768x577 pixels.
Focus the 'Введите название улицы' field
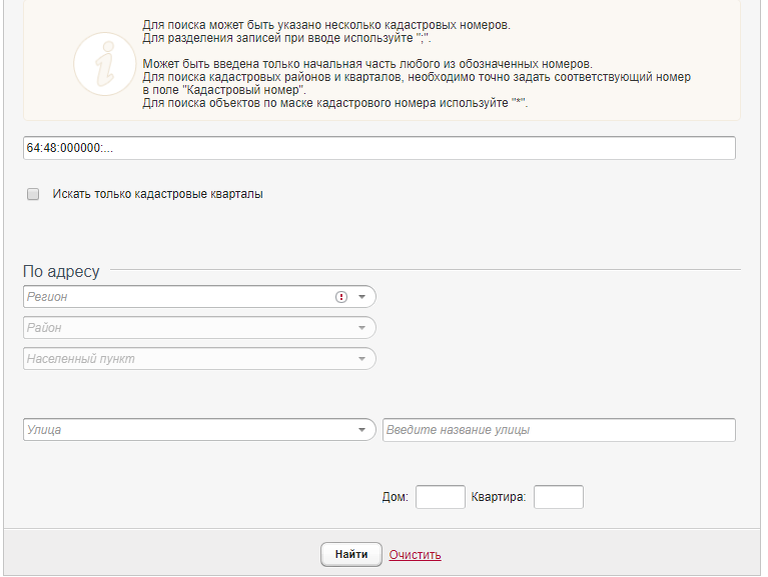[x=559, y=430]
